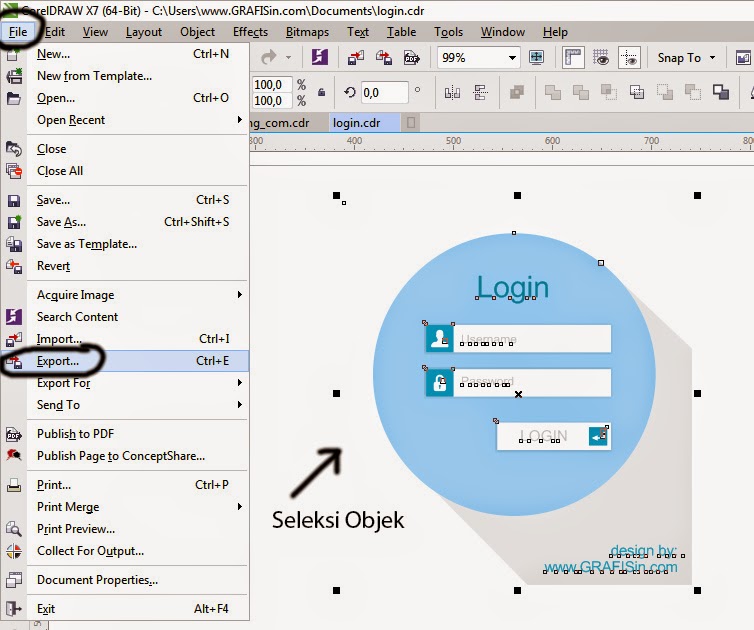Toggle show grid icon
The width and height of the screenshot is (754, 630).
pos(601,58)
